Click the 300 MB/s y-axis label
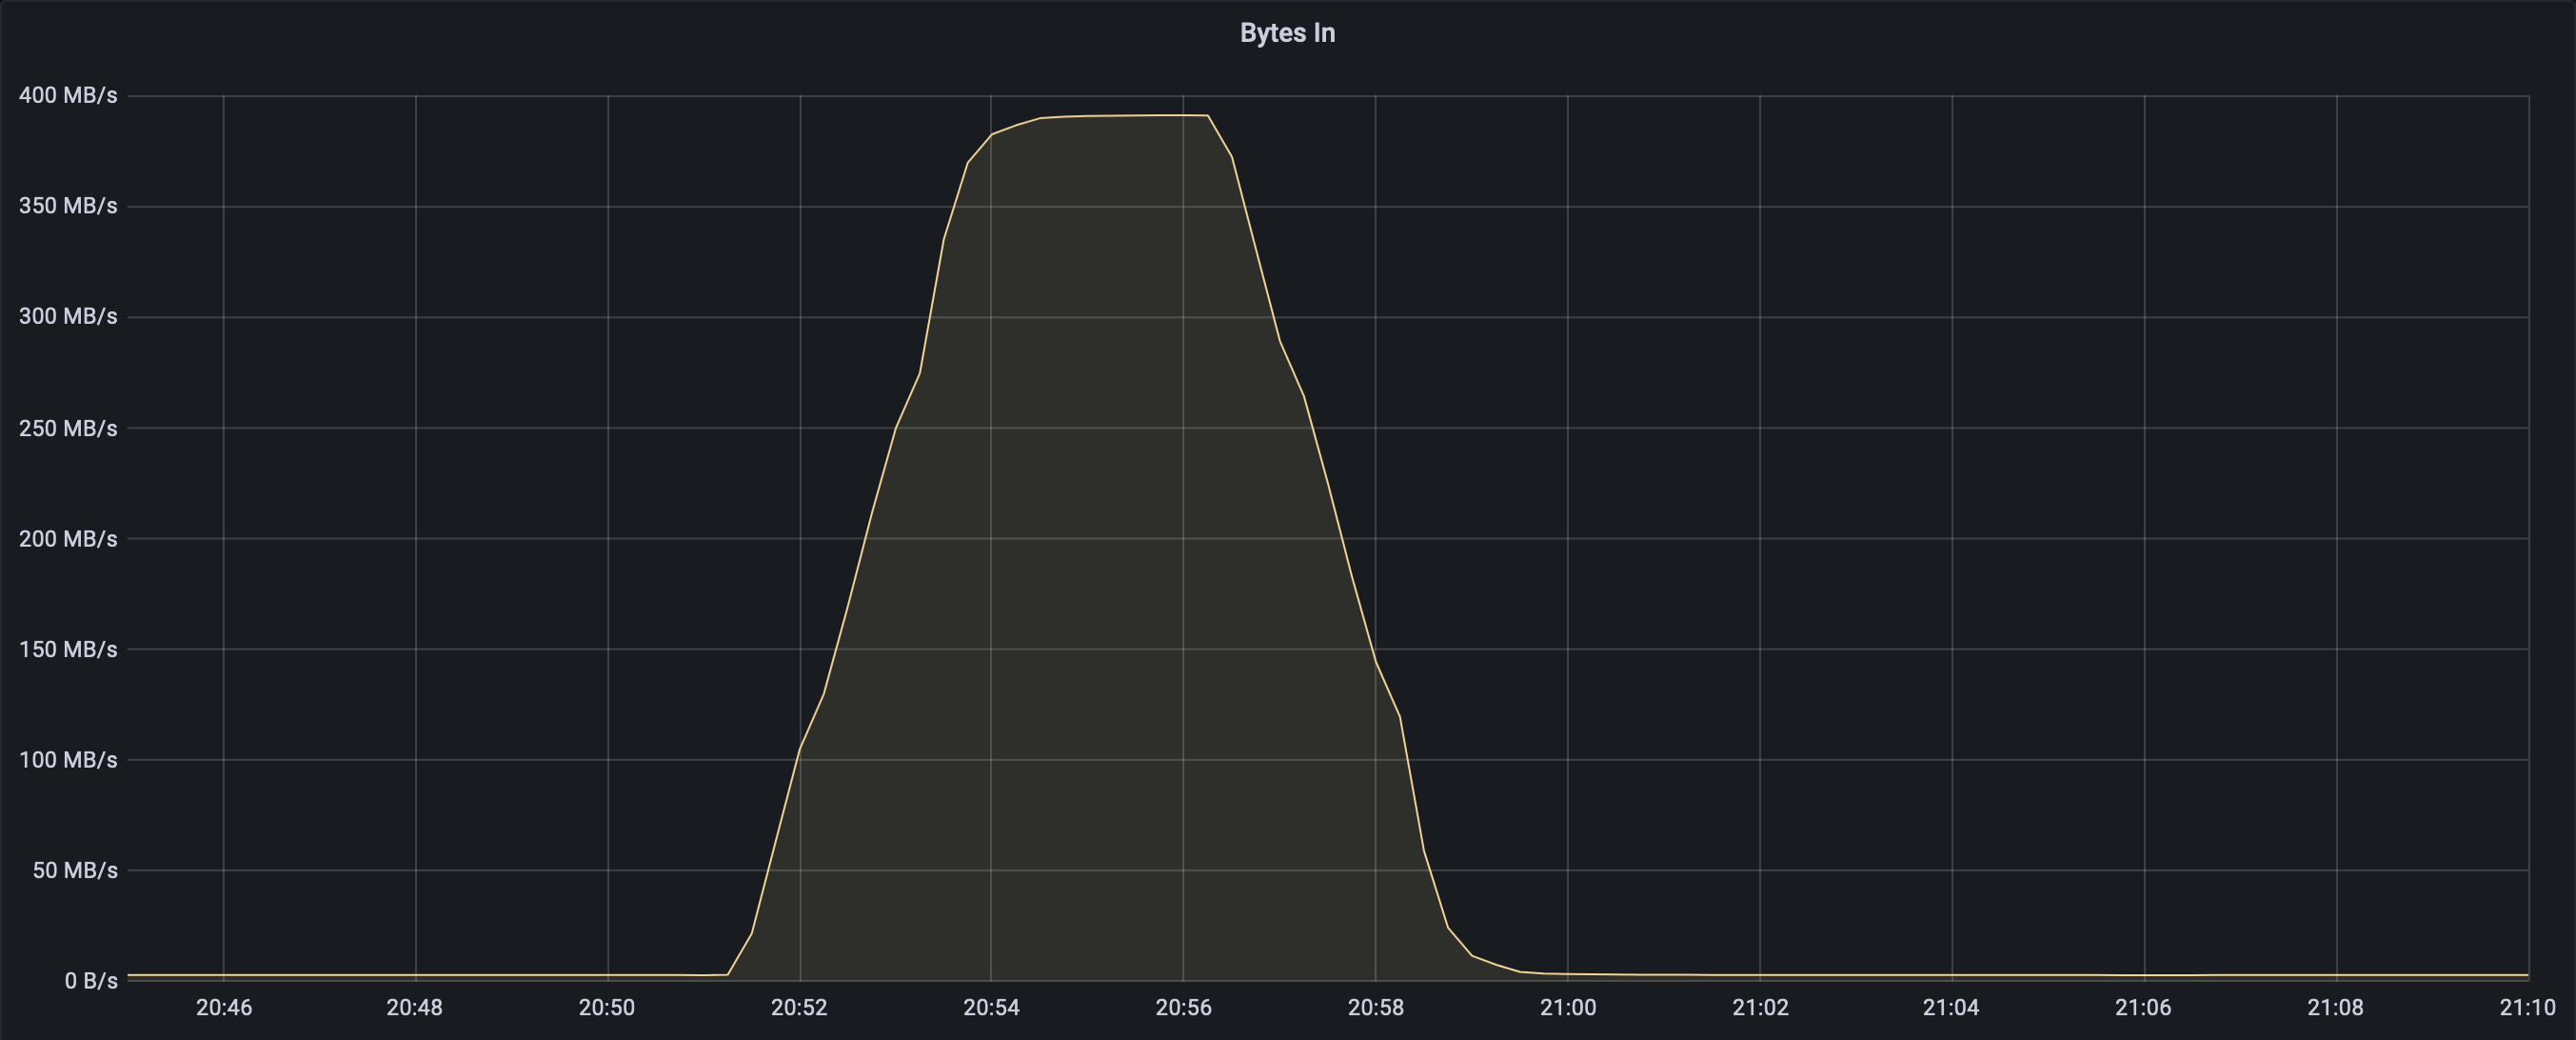This screenshot has width=2576, height=1040. (x=68, y=317)
